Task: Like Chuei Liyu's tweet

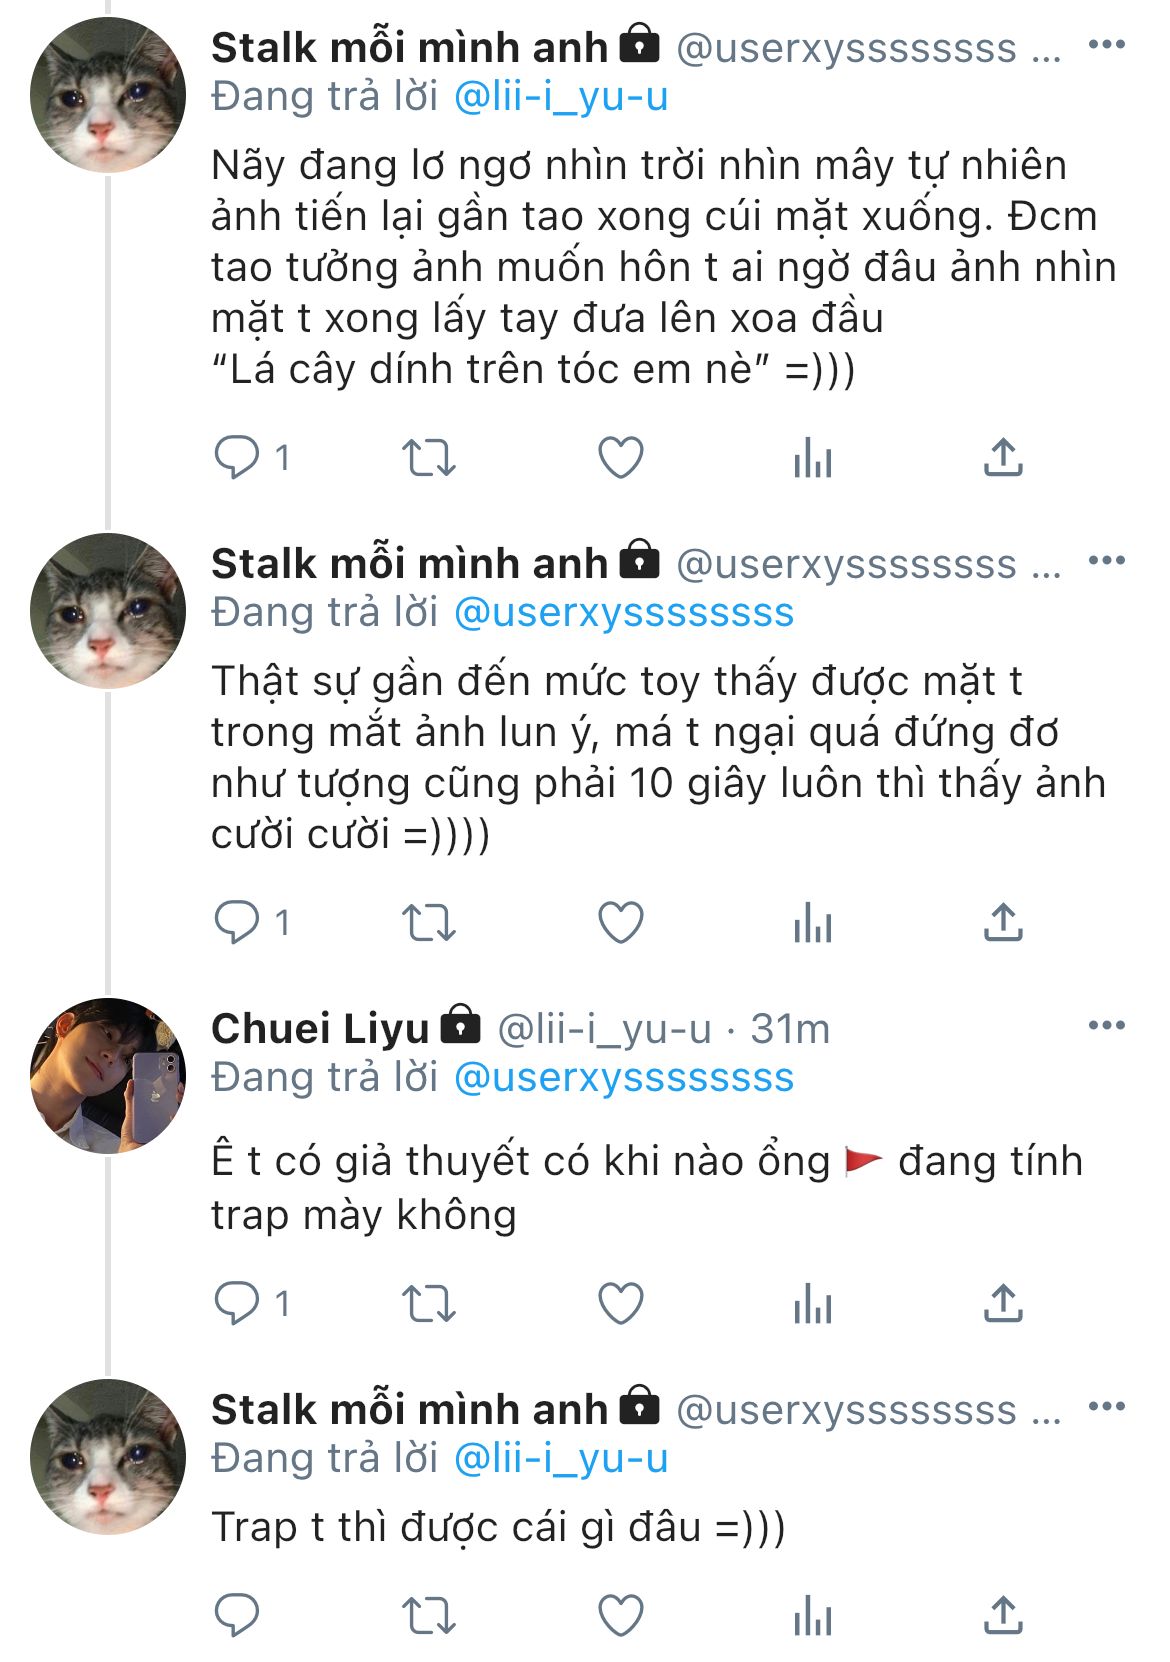Action: point(620,1304)
